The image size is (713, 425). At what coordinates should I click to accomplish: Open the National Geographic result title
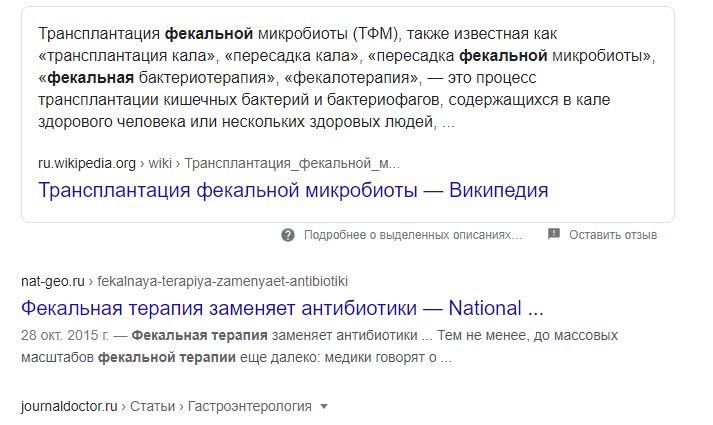[282, 307]
